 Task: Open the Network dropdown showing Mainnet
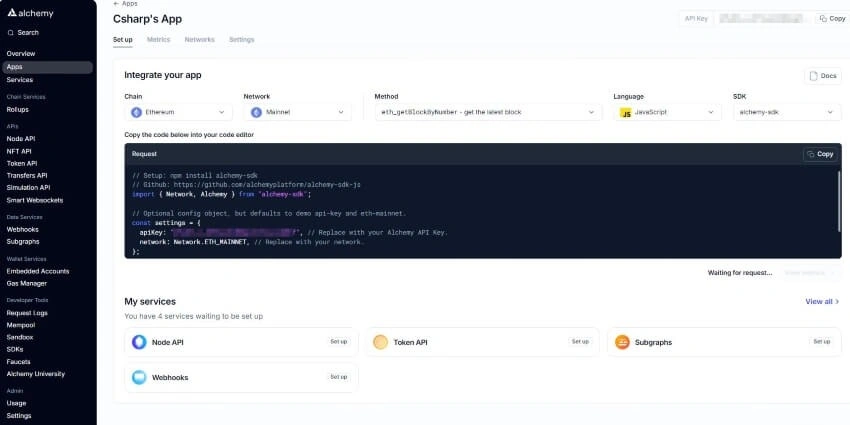point(298,112)
